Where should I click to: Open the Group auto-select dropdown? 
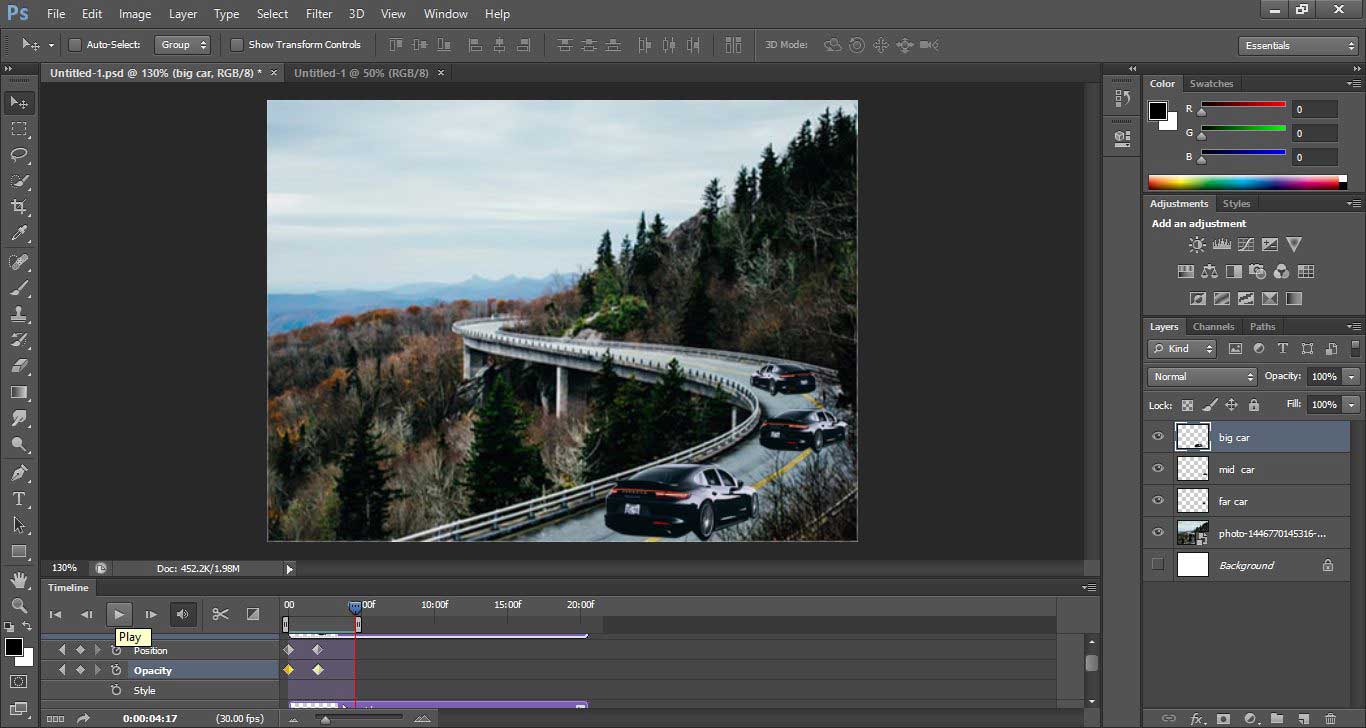pyautogui.click(x=183, y=45)
